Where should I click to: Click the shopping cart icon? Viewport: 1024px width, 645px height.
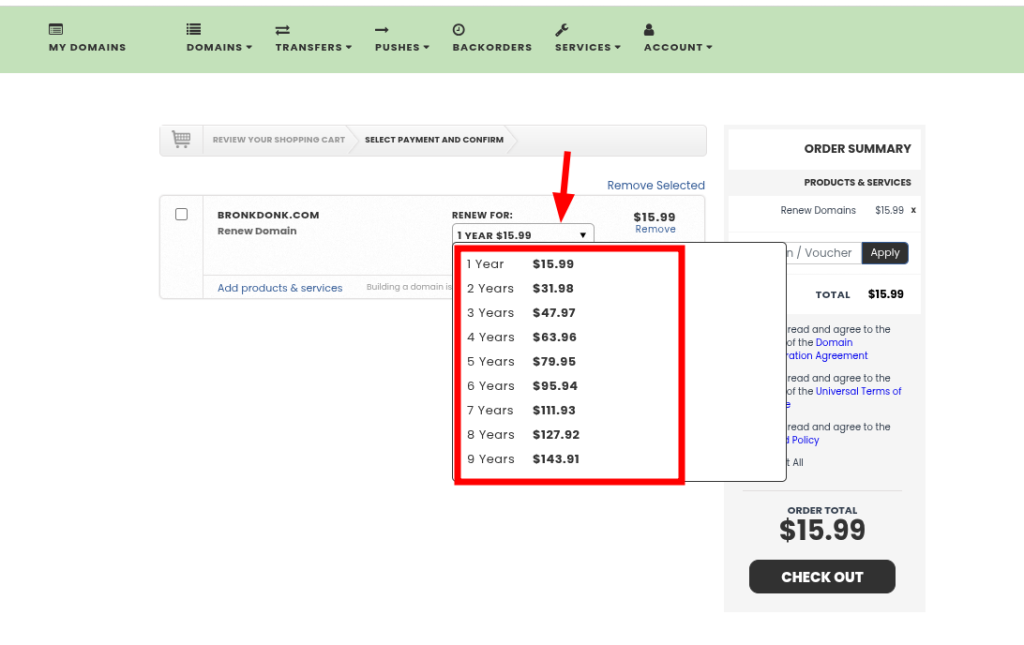pyautogui.click(x=181, y=140)
